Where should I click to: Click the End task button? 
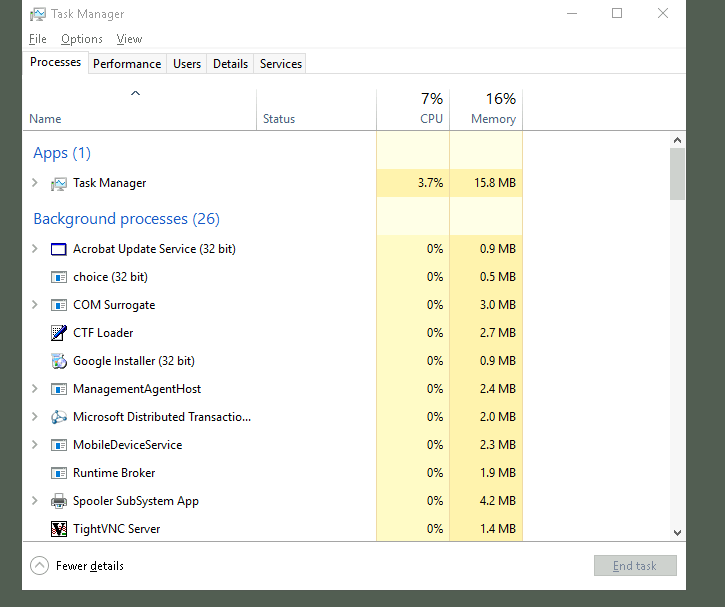[635, 566]
